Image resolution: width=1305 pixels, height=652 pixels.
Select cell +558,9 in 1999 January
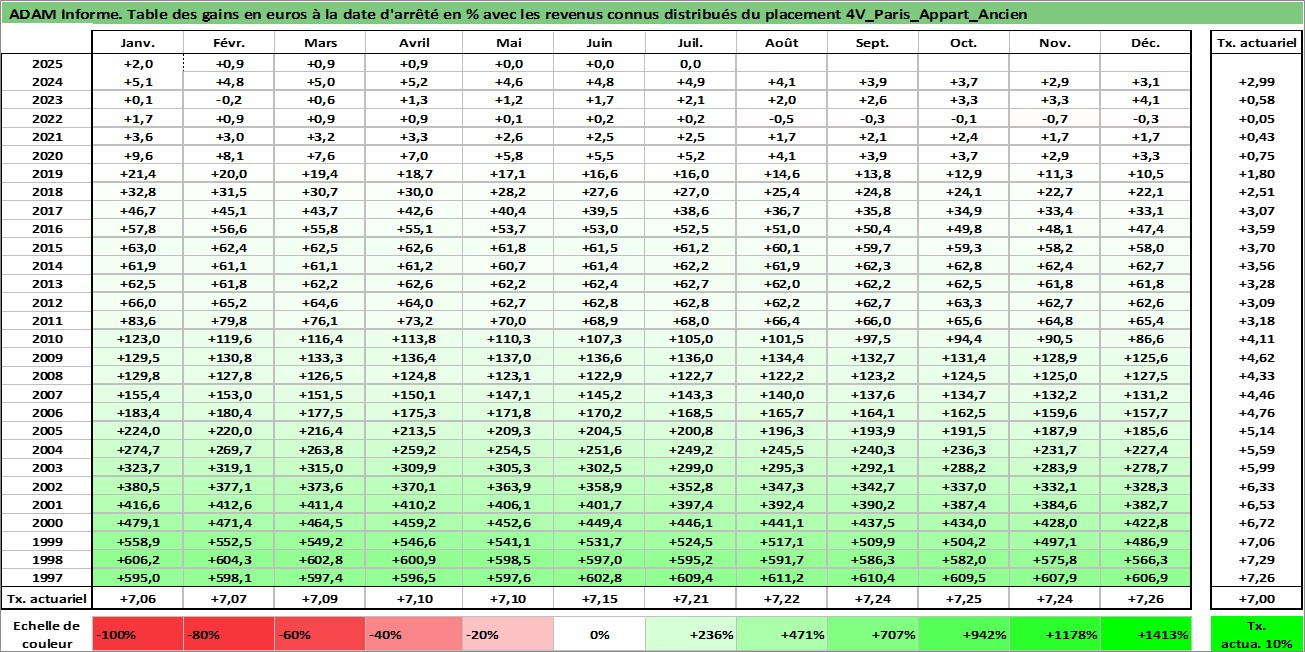pyautogui.click(x=138, y=541)
